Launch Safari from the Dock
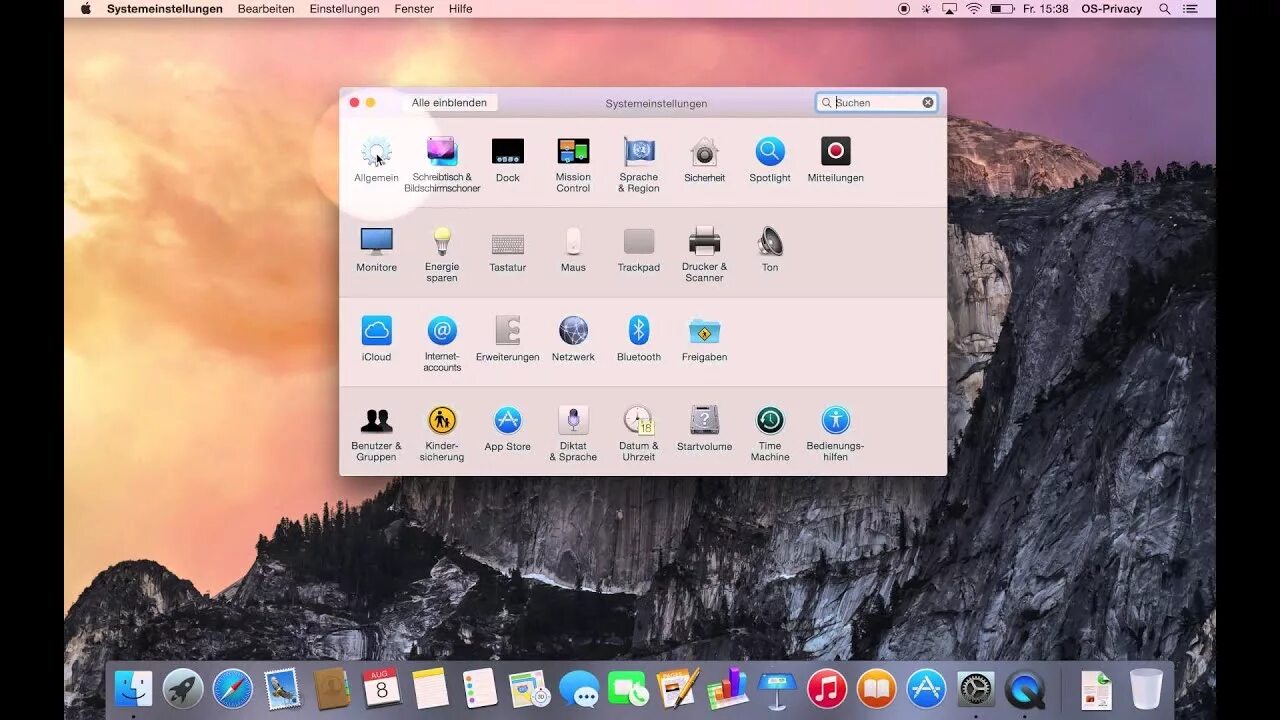 (233, 688)
